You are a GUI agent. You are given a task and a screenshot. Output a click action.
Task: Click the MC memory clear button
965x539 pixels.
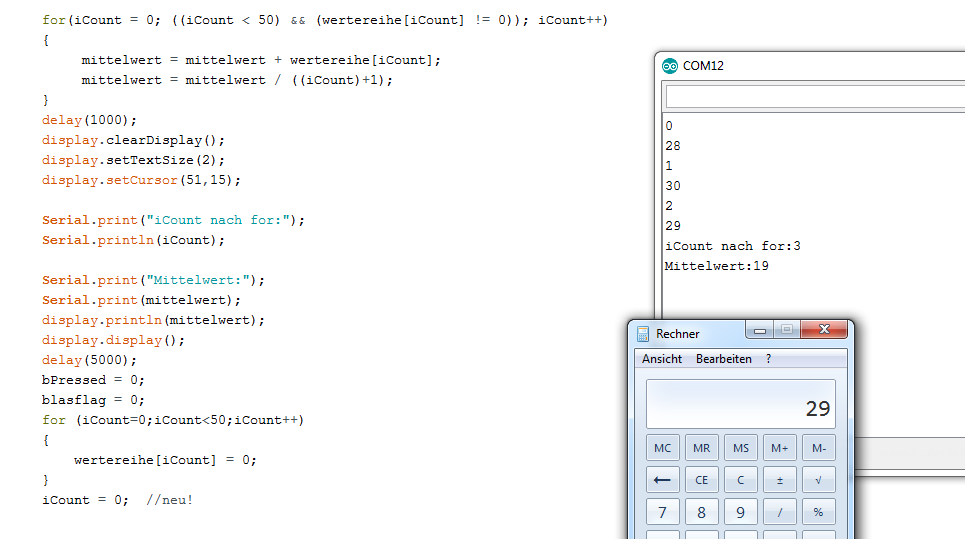pos(663,448)
